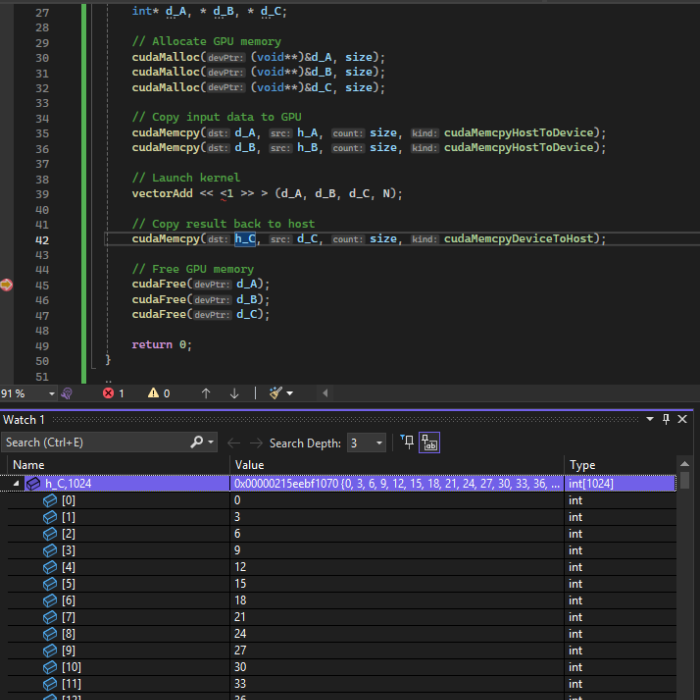Open the code cleanup dropdown arrow
This screenshot has width=700, height=700.
point(290,393)
